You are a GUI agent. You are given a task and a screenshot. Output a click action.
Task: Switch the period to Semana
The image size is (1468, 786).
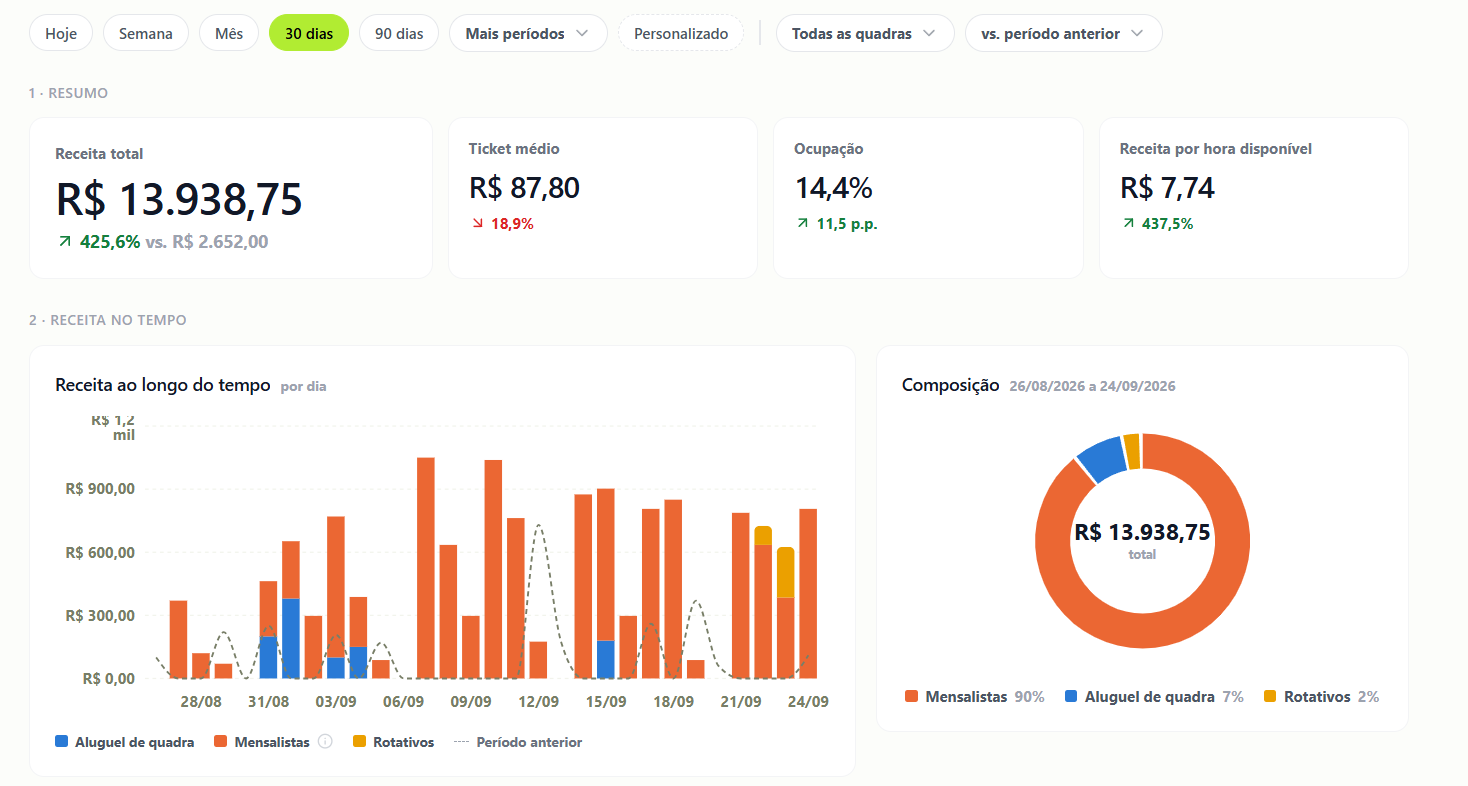click(146, 33)
